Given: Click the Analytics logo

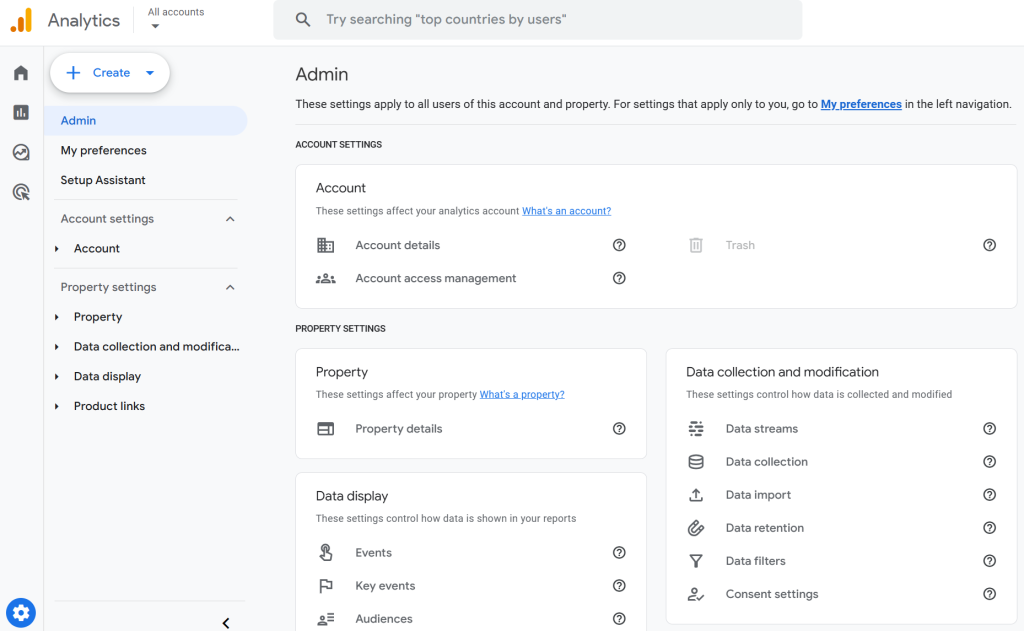Looking at the screenshot, I should pos(22,20).
